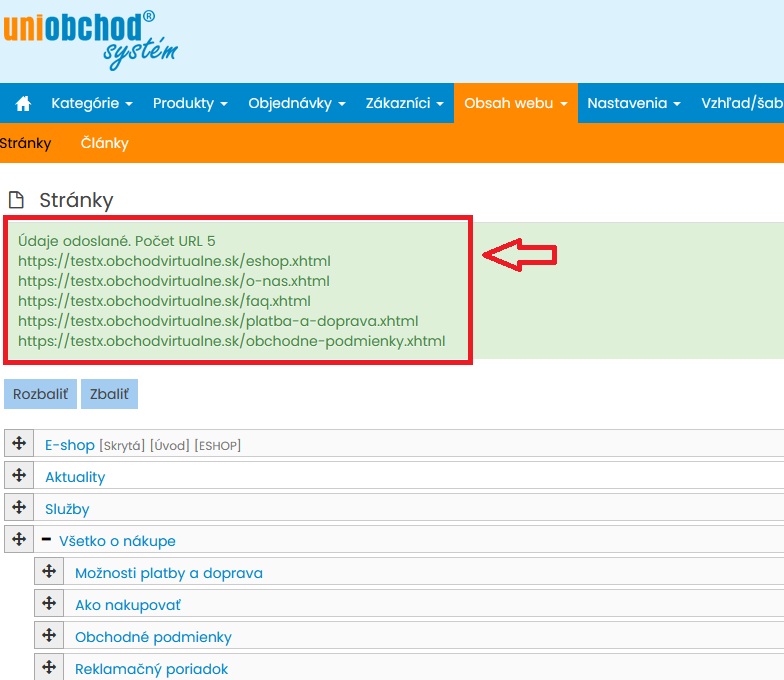Open the Produkty dropdown menu
Screen dimensions: 784x680
190,103
